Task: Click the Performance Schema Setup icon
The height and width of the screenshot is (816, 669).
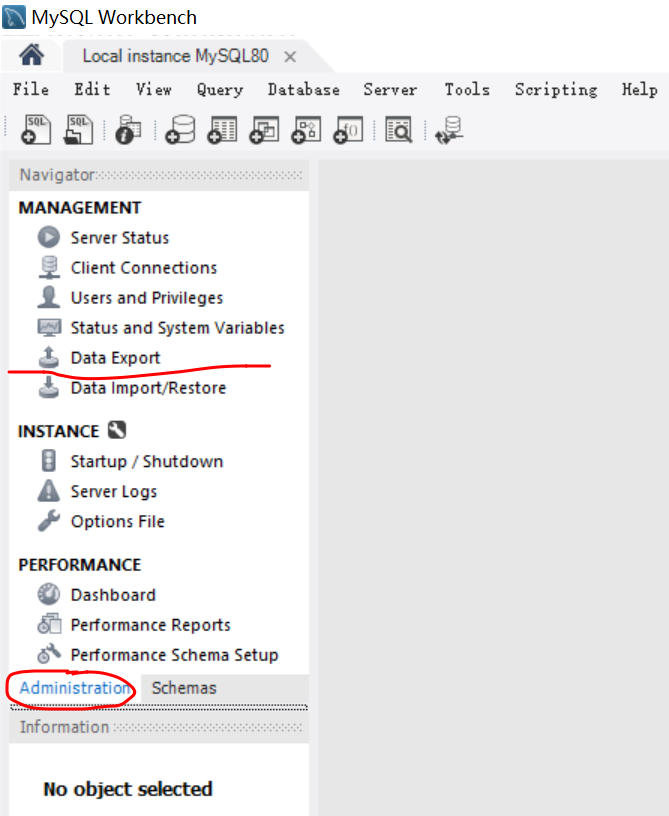Action: (49, 654)
